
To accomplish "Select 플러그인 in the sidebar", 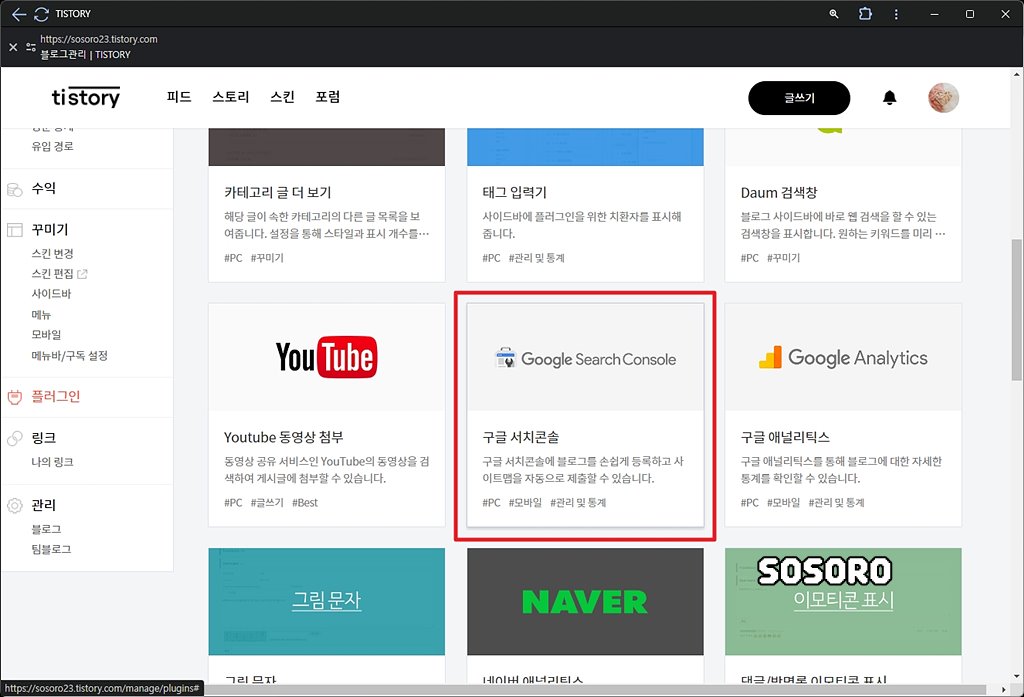I will (56, 397).
